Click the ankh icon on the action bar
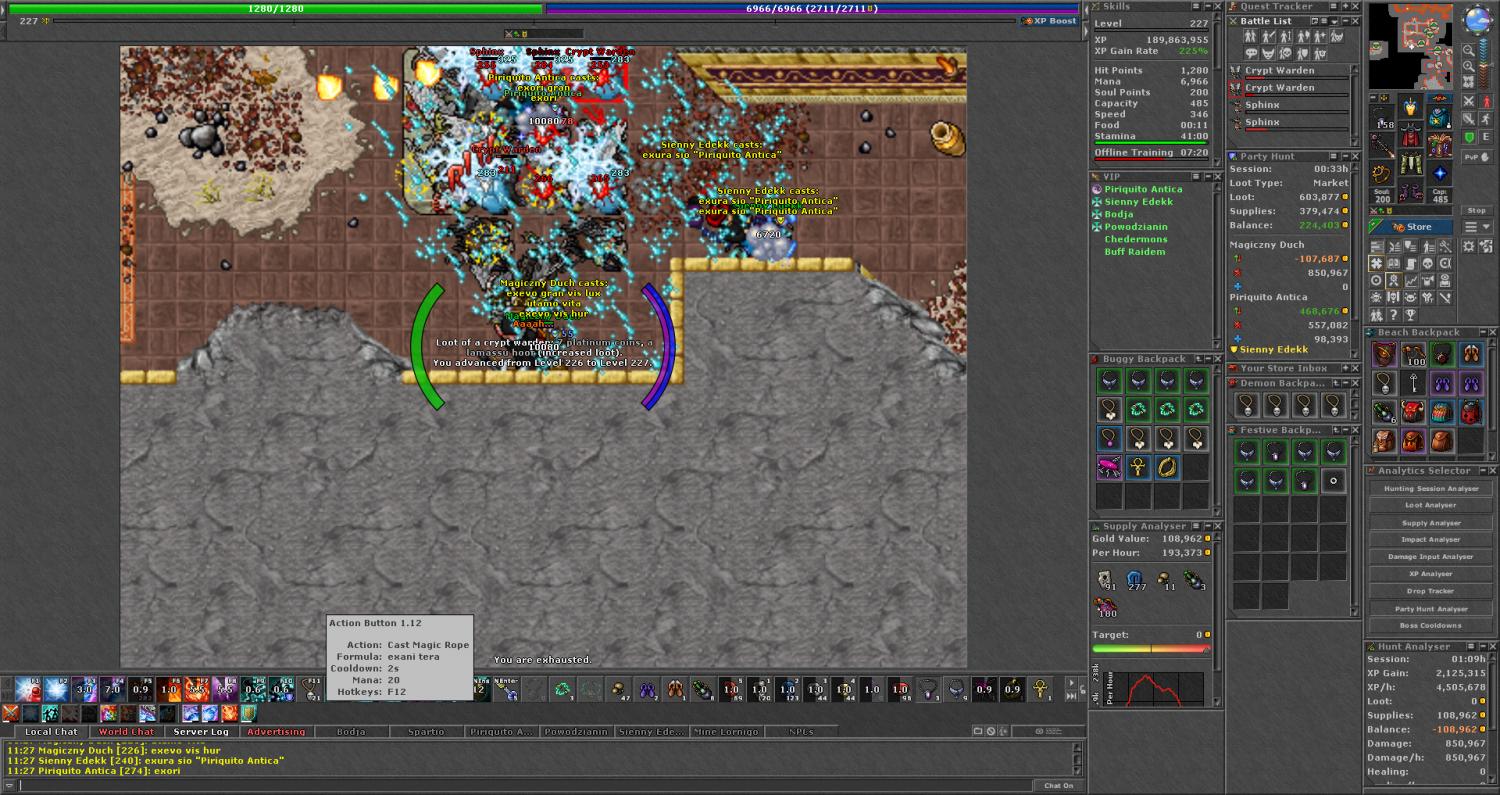This screenshot has height=795, width=1500. [1041, 688]
